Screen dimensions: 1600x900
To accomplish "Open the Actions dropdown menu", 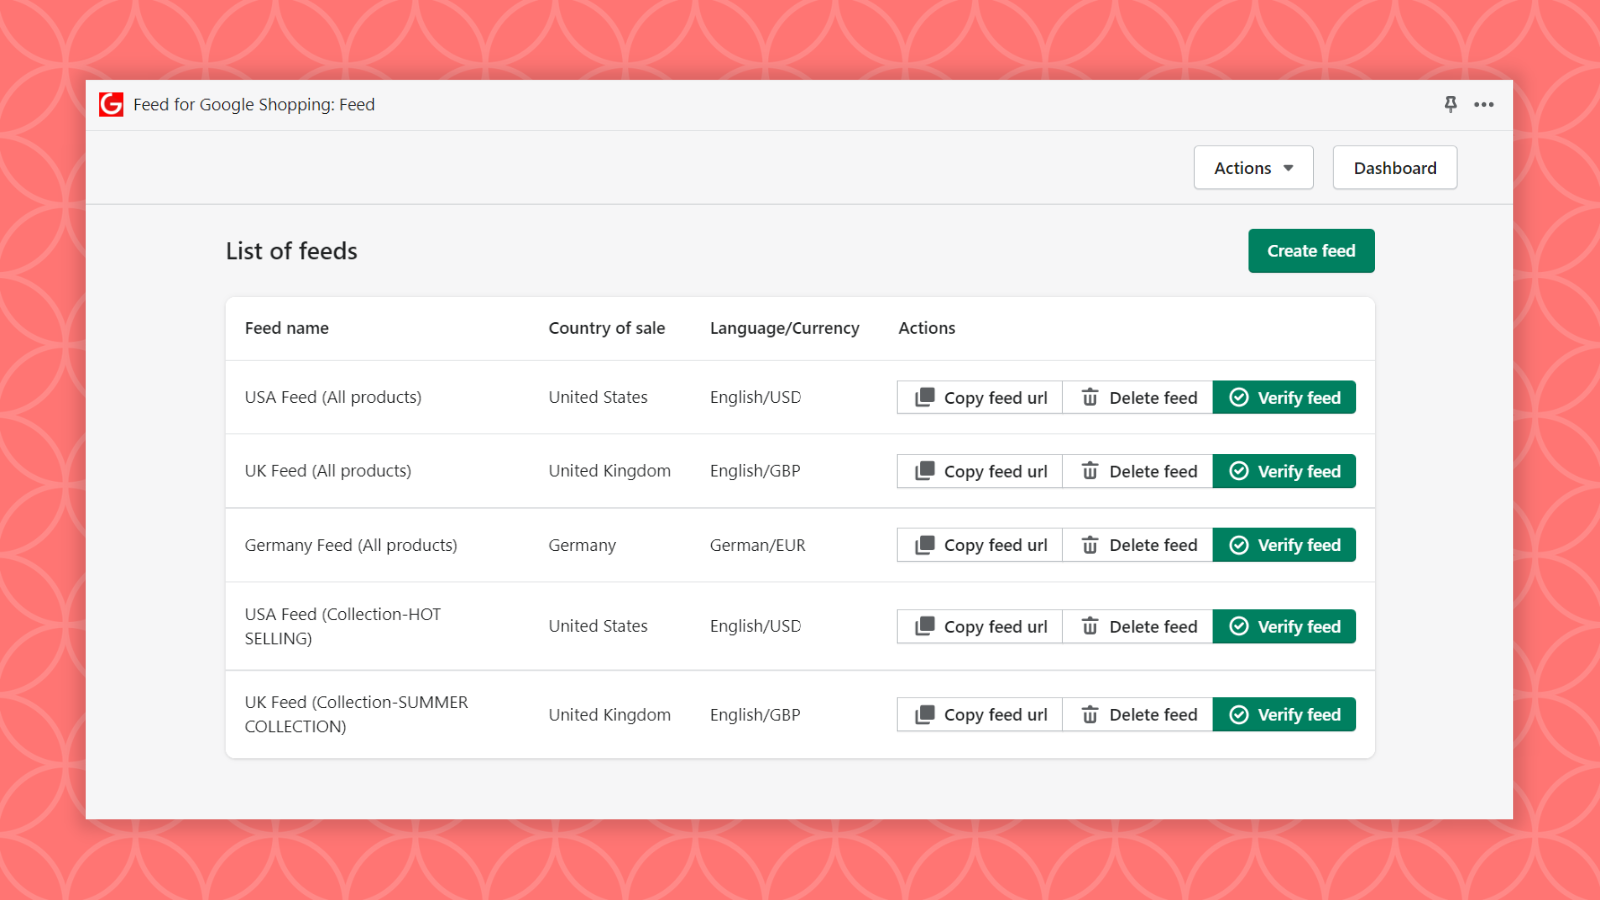I will tap(1253, 167).
